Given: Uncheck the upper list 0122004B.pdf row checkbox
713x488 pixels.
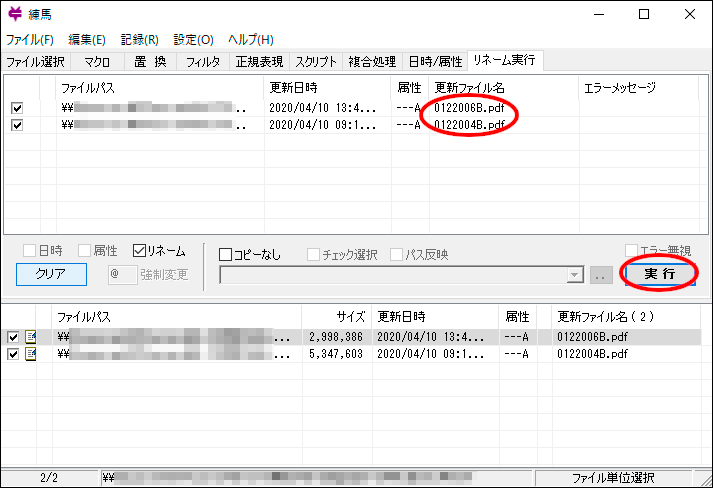Looking at the screenshot, I should [17, 125].
